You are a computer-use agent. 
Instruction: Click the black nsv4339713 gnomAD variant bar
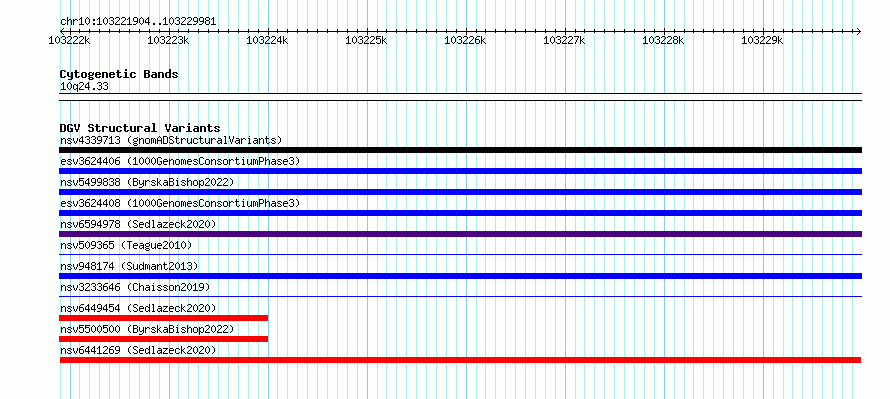pyautogui.click(x=460, y=150)
